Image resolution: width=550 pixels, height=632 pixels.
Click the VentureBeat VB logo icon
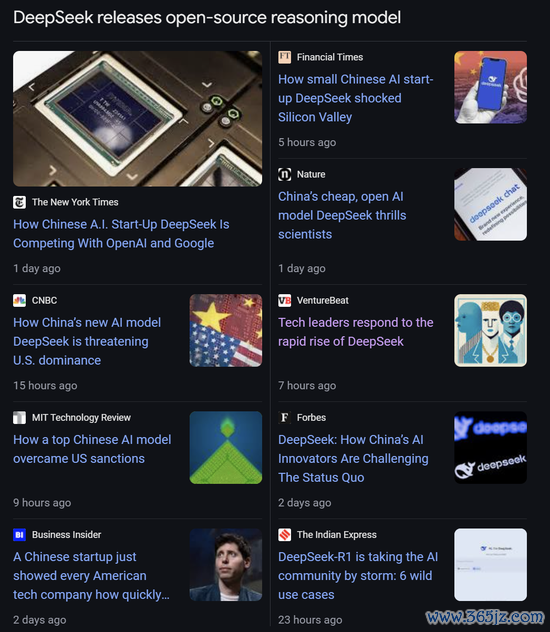[x=284, y=300]
